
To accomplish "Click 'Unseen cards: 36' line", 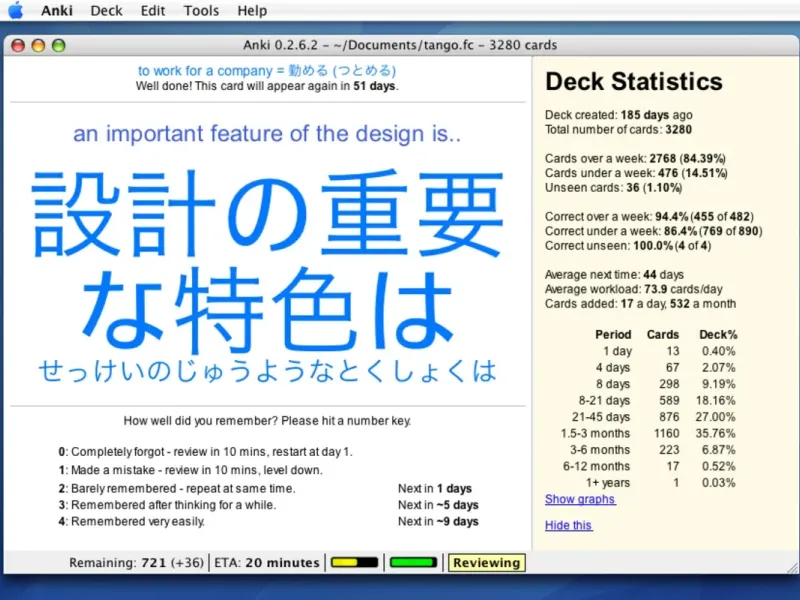I will (x=613, y=187).
